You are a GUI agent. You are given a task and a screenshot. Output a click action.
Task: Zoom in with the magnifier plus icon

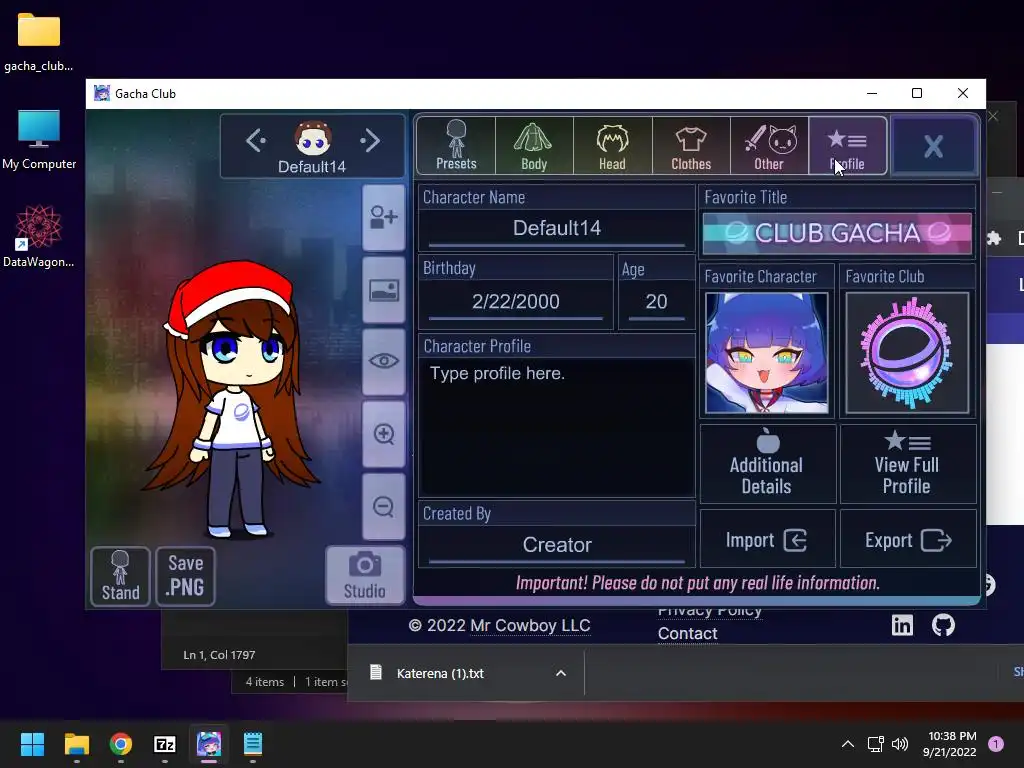(x=384, y=434)
